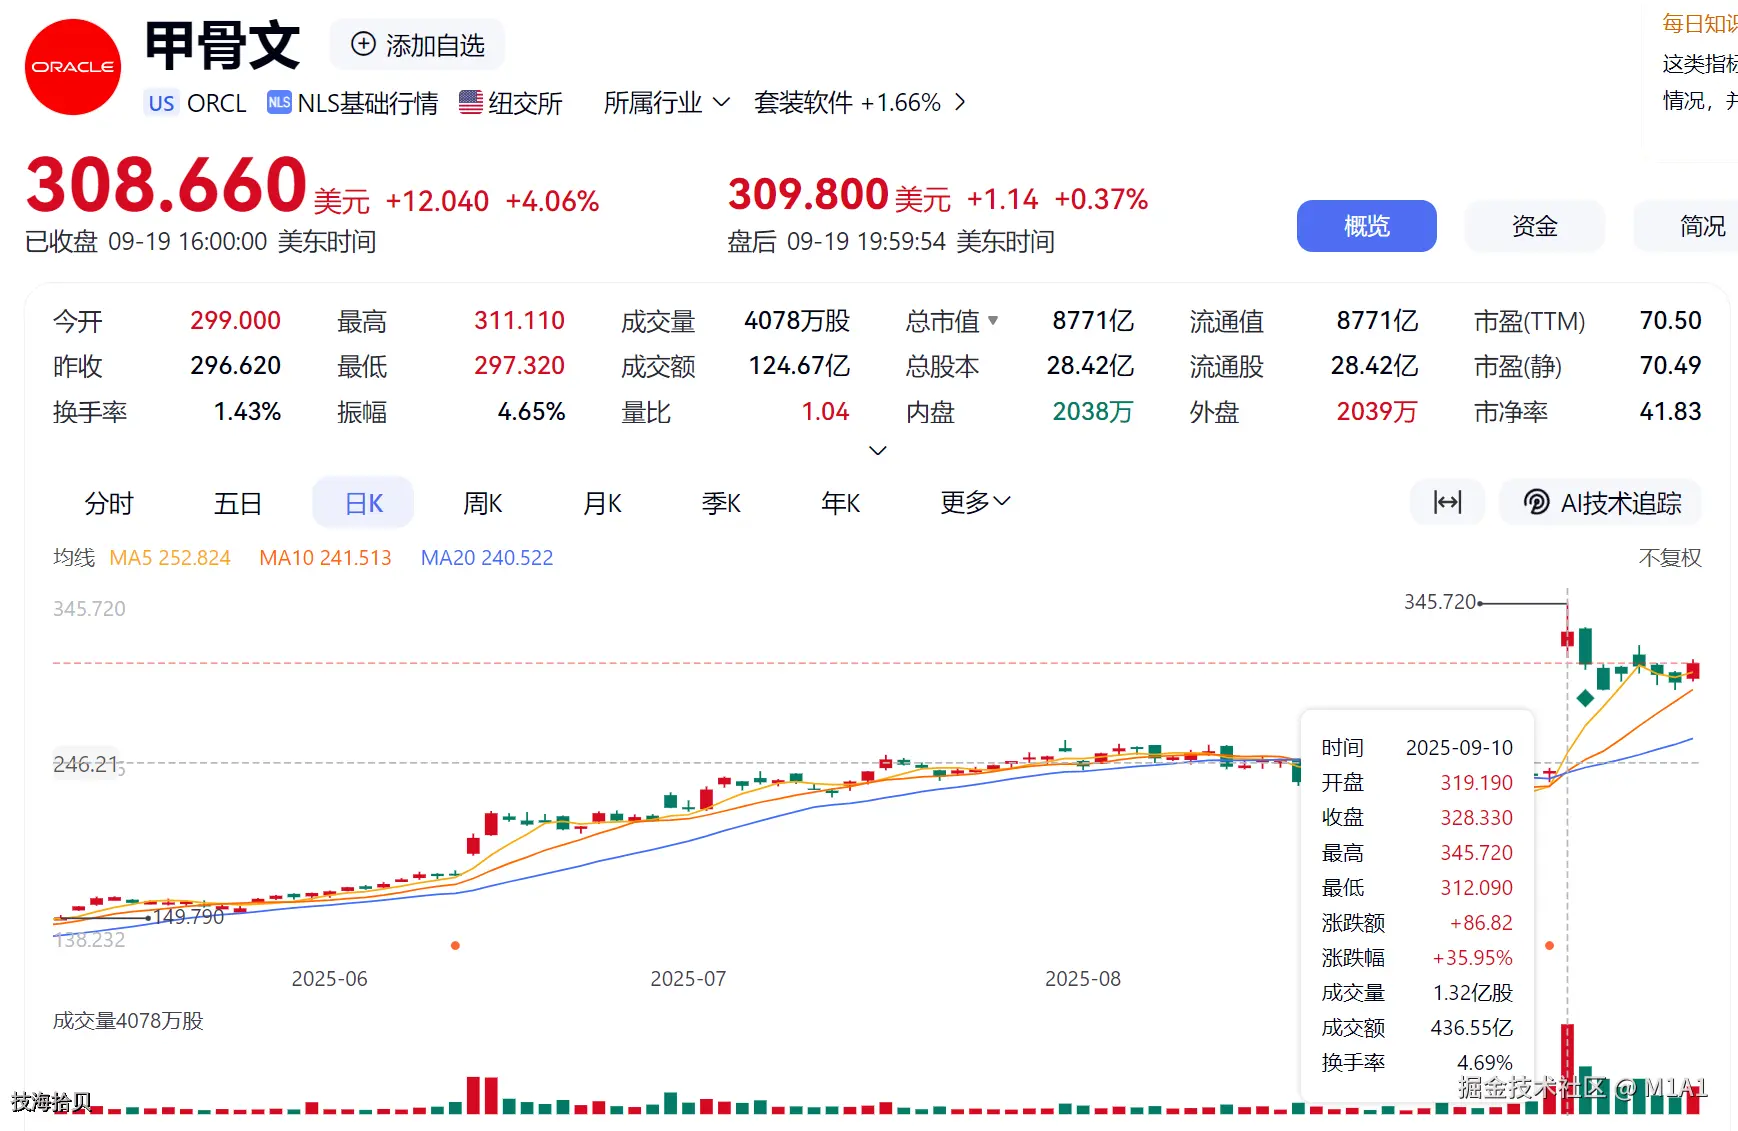Click the 今开 value 299.000
This screenshot has height=1131, width=1738.
(x=235, y=321)
